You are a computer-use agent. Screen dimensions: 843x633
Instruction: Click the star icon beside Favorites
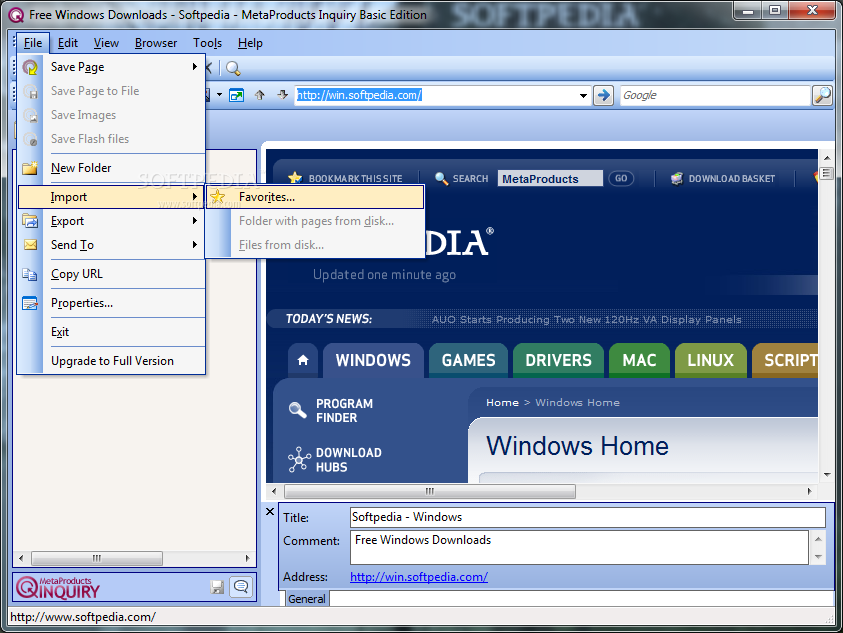[x=218, y=197]
